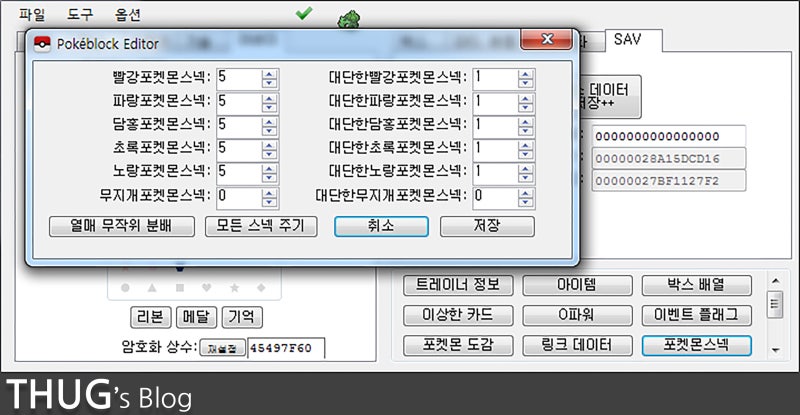Click the 링크 데이터 button
Image resolution: width=800 pixels, height=415 pixels.
coord(577,346)
